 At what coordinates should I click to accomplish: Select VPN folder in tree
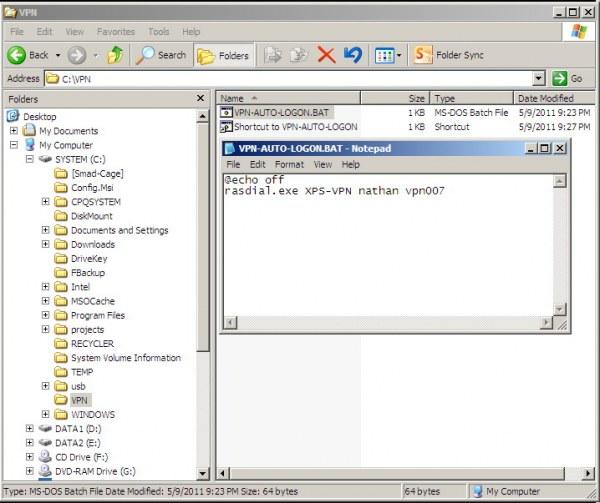[x=79, y=400]
